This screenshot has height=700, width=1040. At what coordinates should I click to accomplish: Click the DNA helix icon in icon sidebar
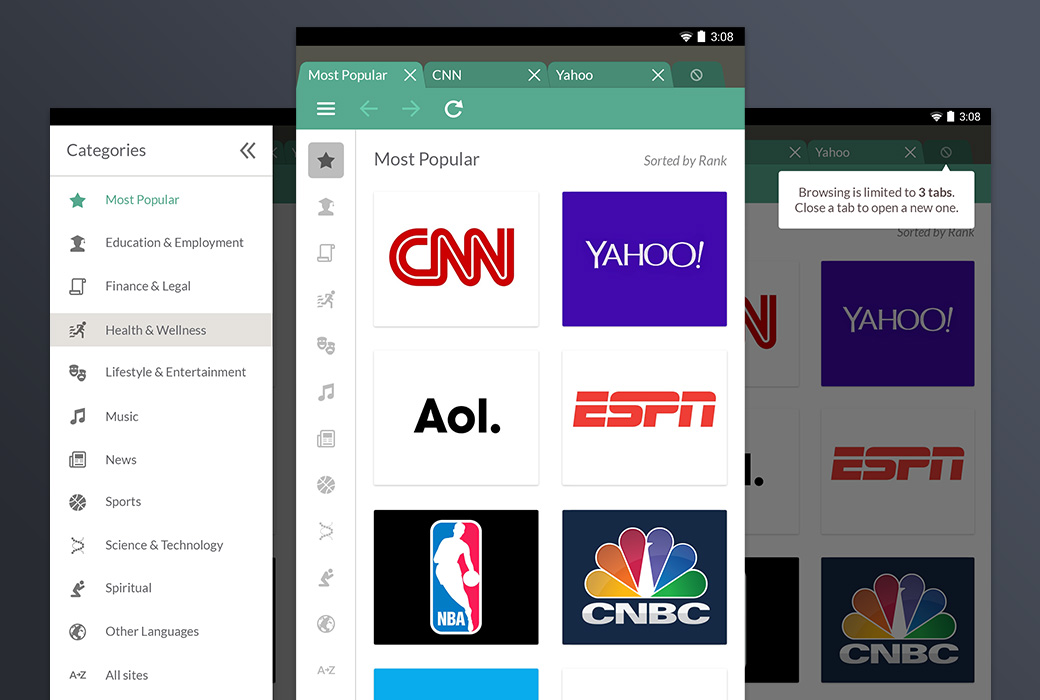tap(326, 531)
